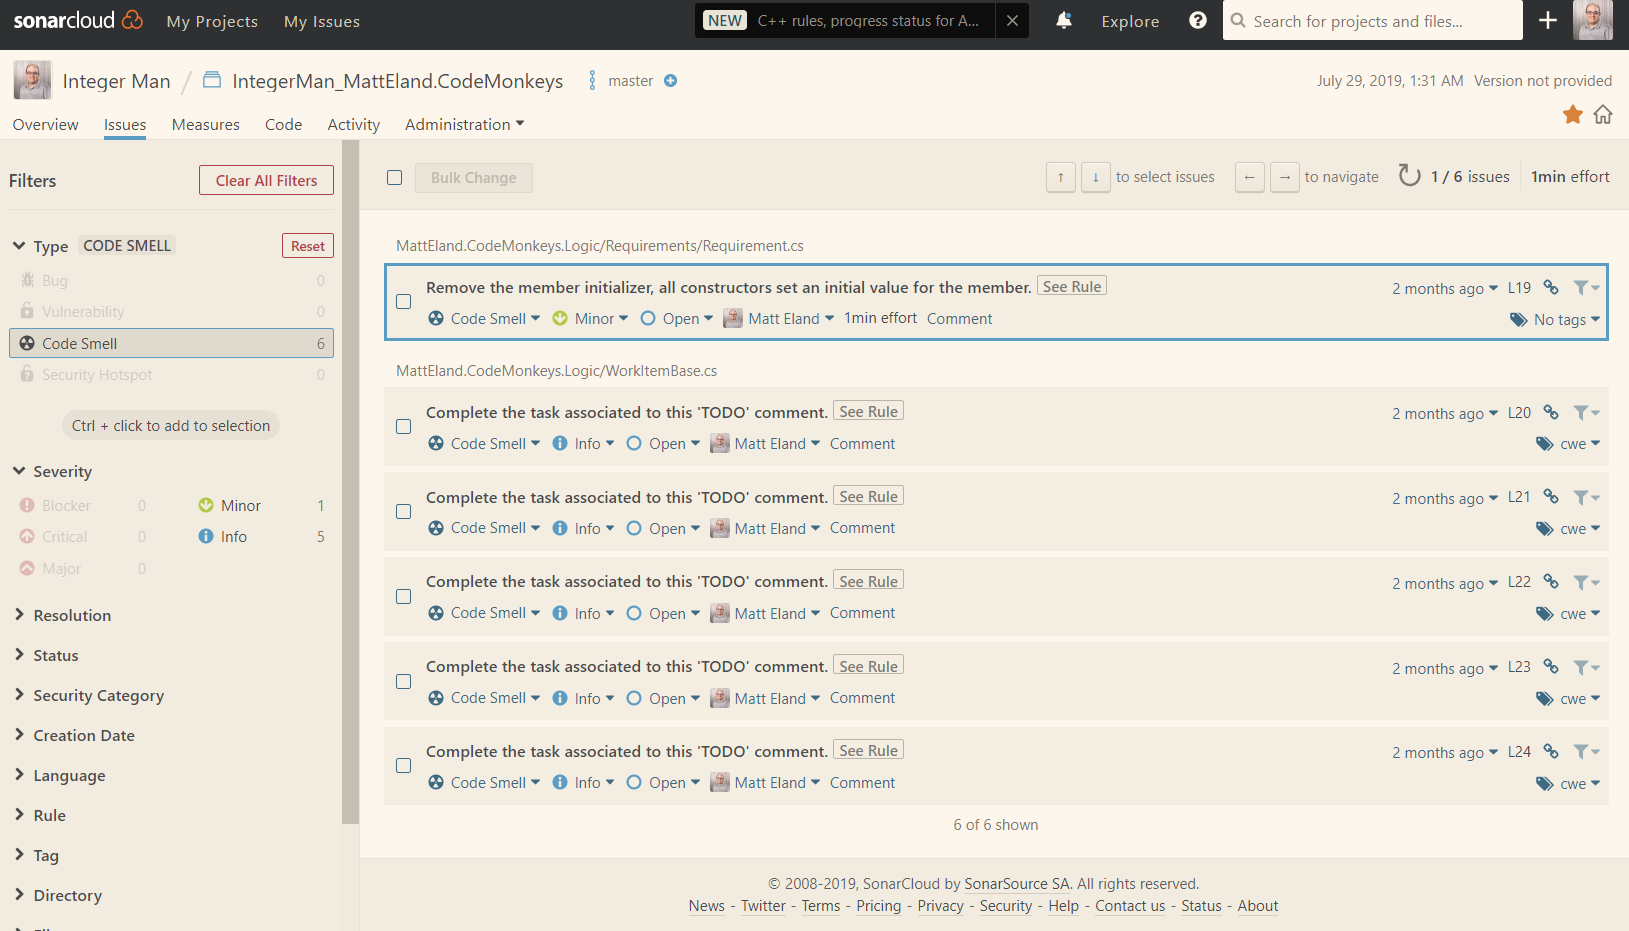Expand the Resolution filter section
The height and width of the screenshot is (931, 1629).
71,615
